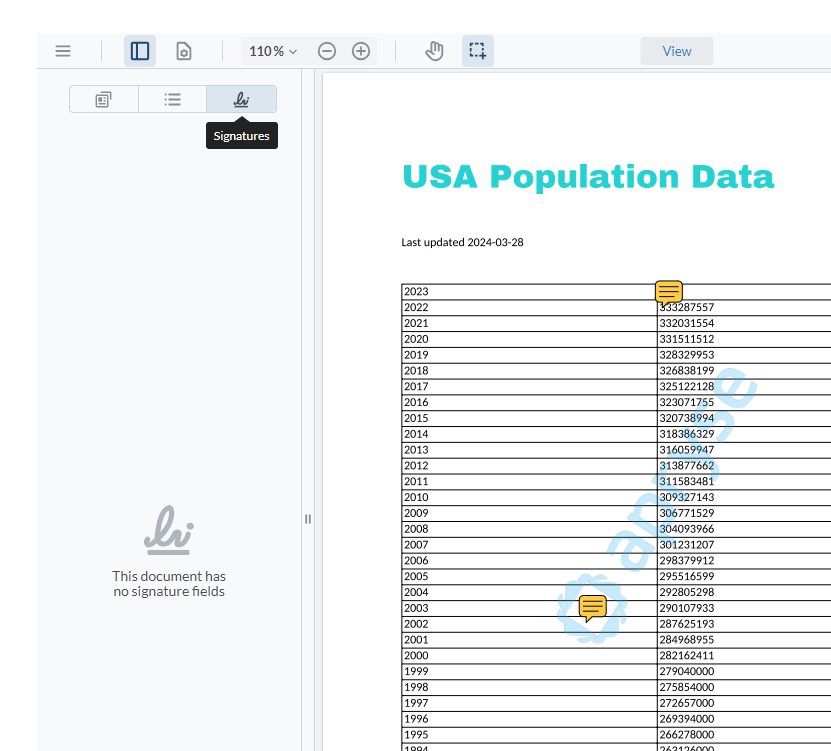Click the 'no signature fields' message
Image resolution: width=831 pixels, height=751 pixels.
click(169, 584)
